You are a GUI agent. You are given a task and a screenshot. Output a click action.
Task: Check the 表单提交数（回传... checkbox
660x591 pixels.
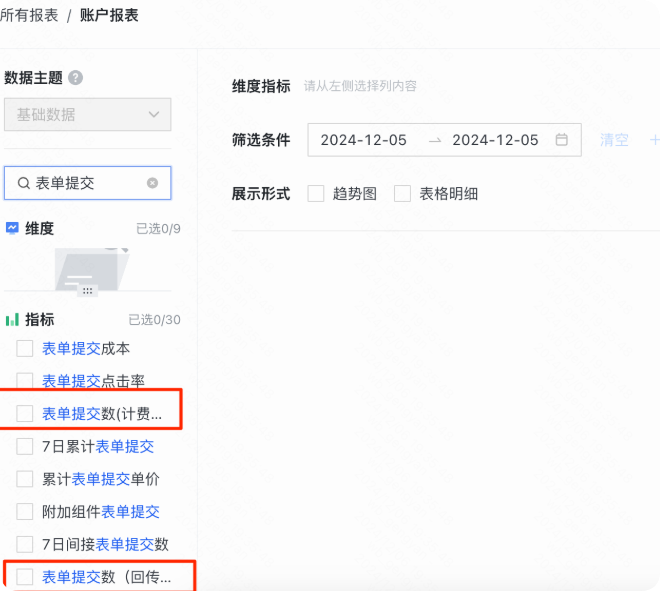click(x=25, y=577)
